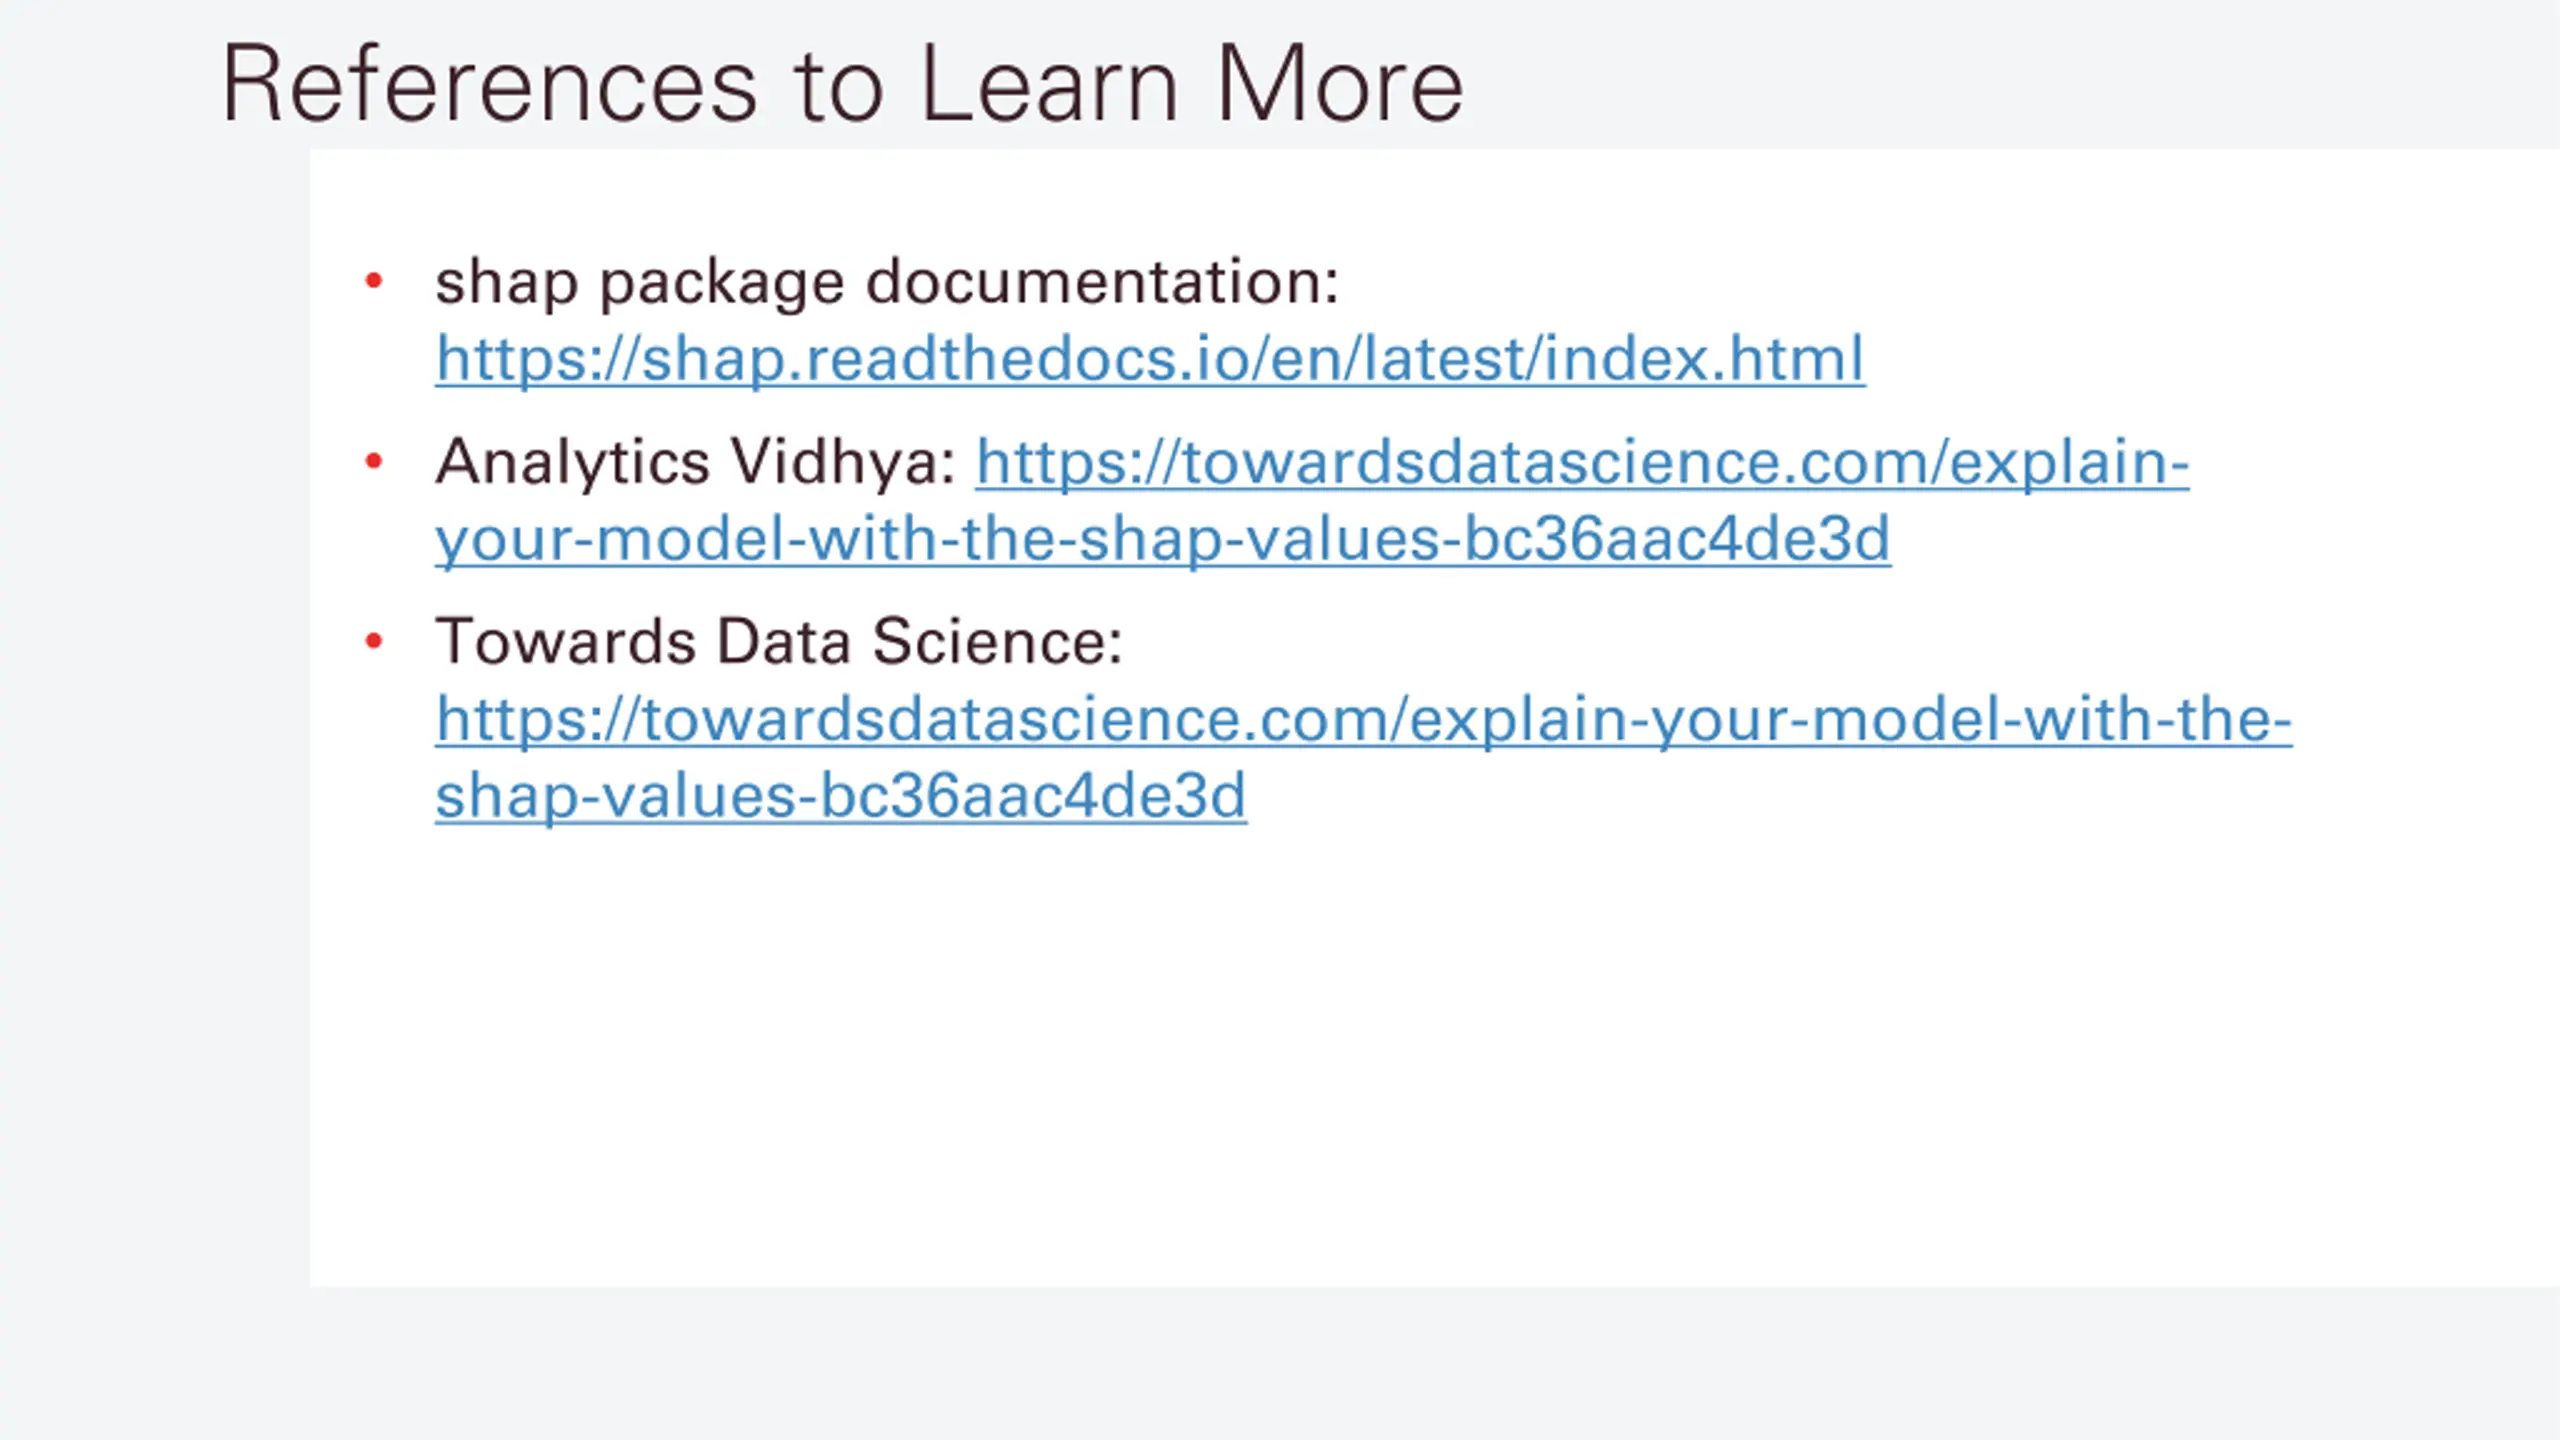Click the word "Science:" in the third bullet label
Viewport: 2560px width, 1440px height.
point(997,641)
